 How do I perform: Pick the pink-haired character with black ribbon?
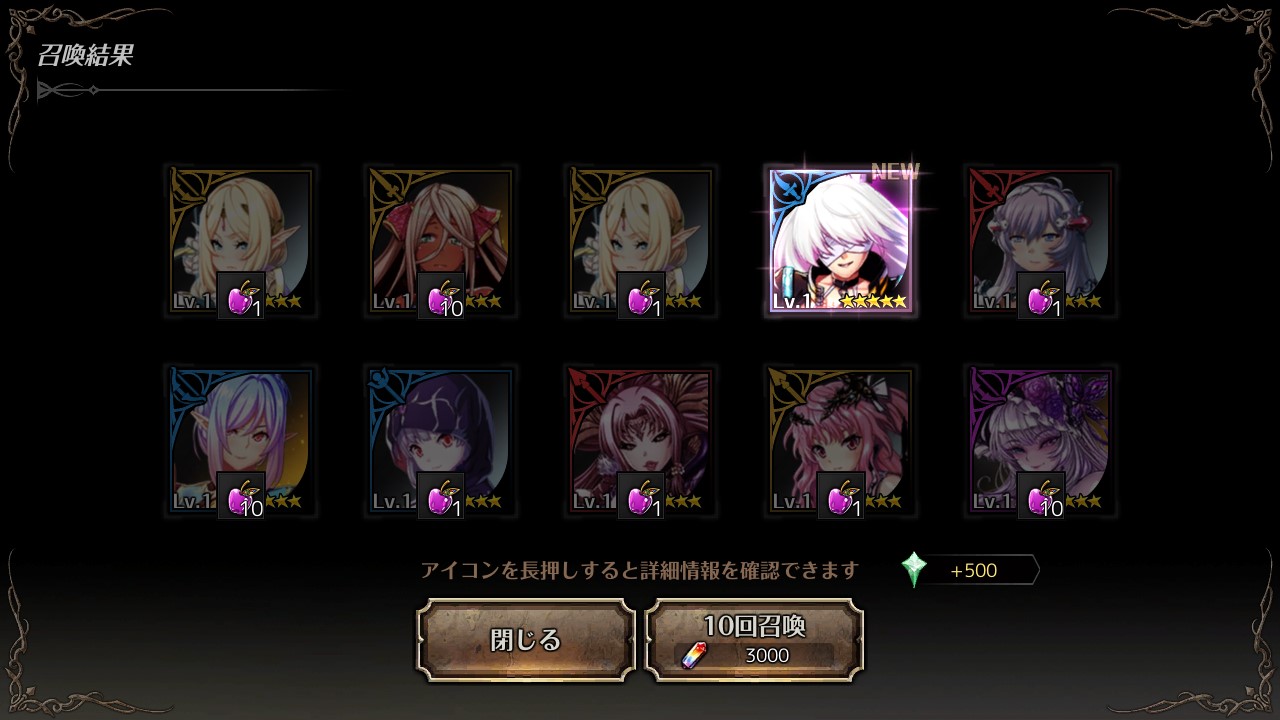click(x=841, y=441)
